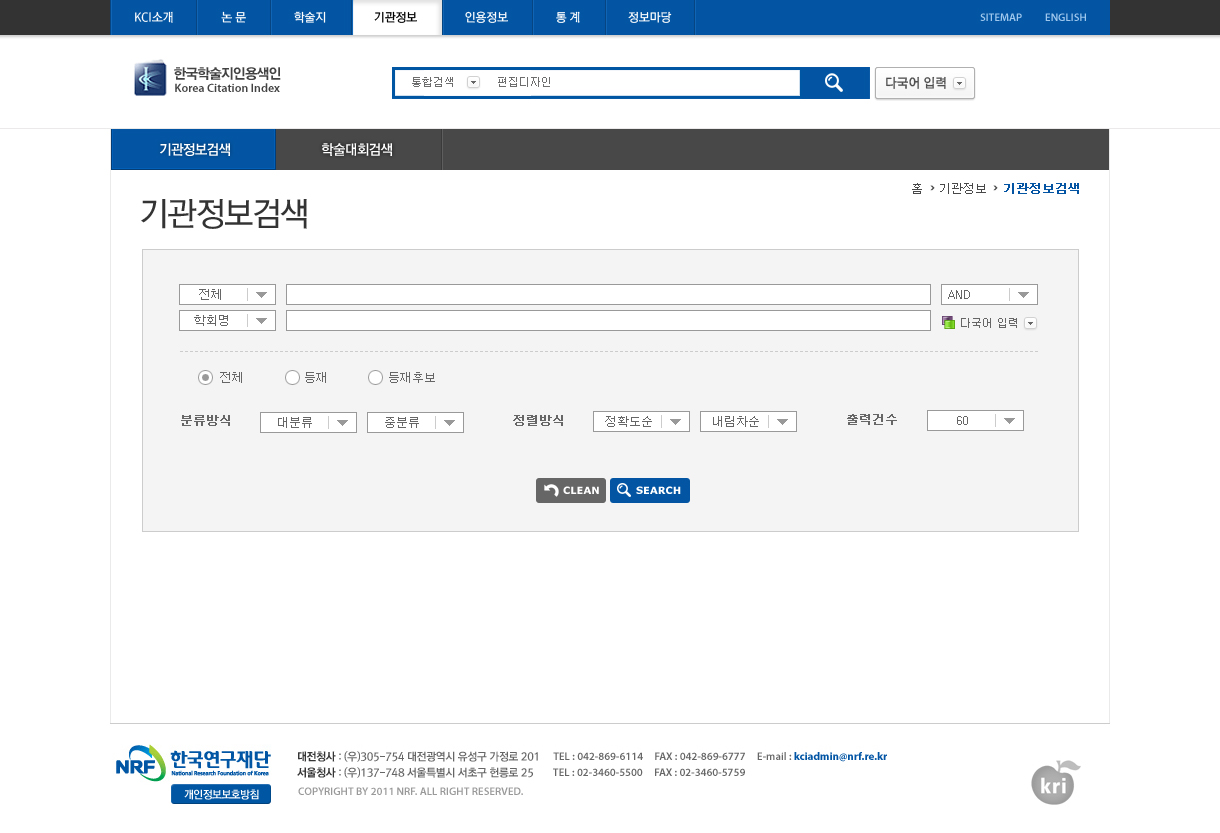The width and height of the screenshot is (1220, 833).
Task: Click the magnifier search icon button
Action: click(x=834, y=83)
